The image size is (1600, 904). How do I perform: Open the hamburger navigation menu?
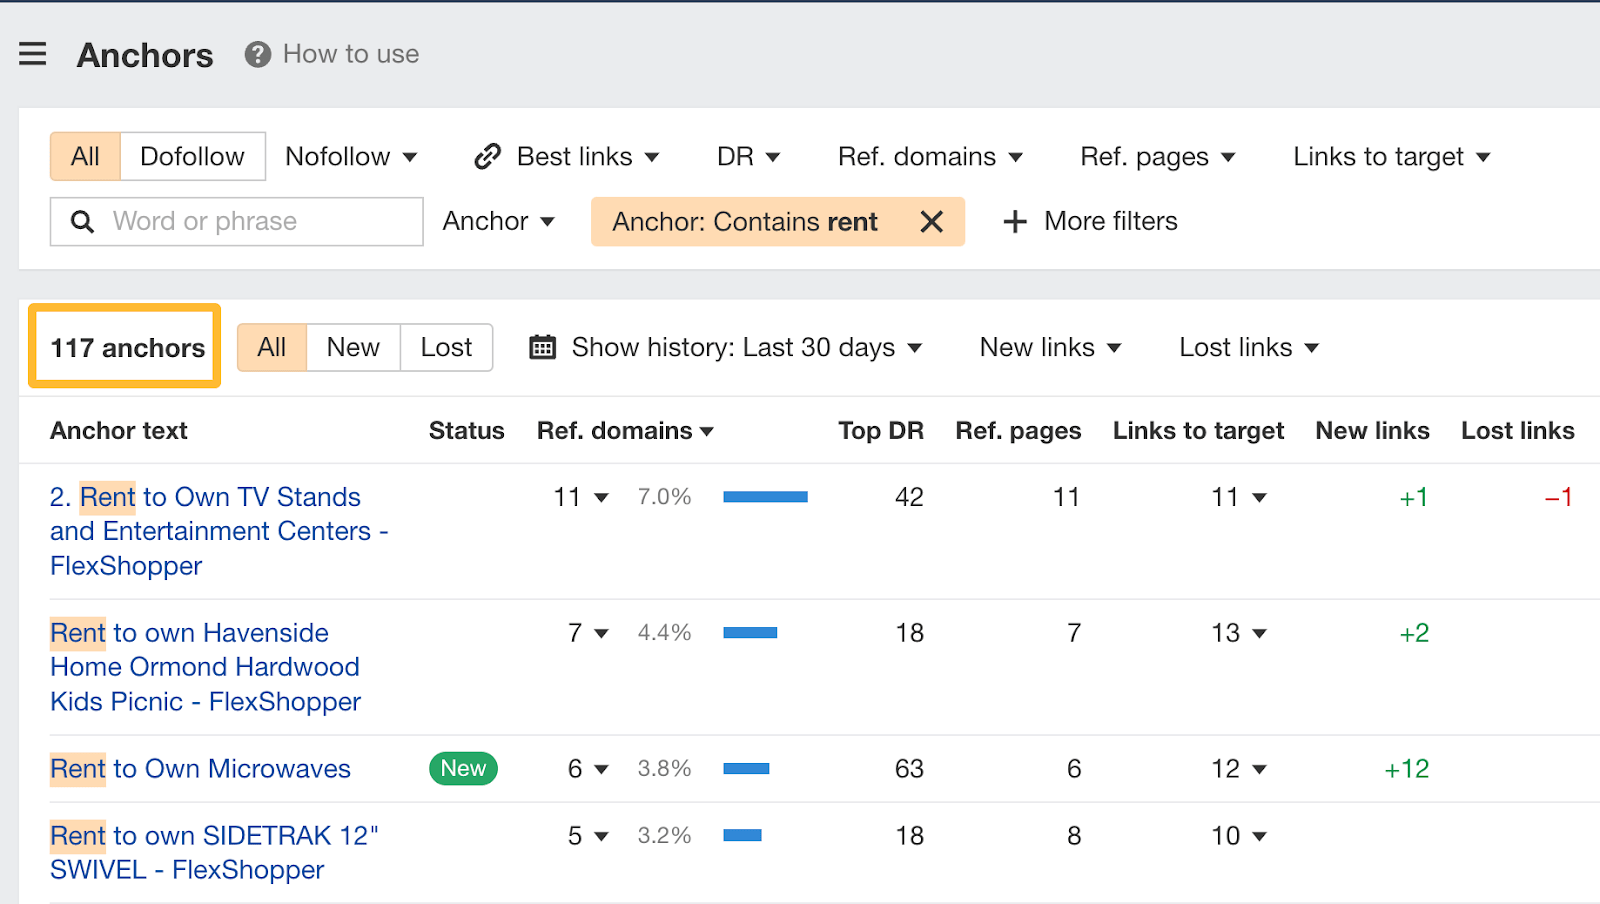point(33,54)
